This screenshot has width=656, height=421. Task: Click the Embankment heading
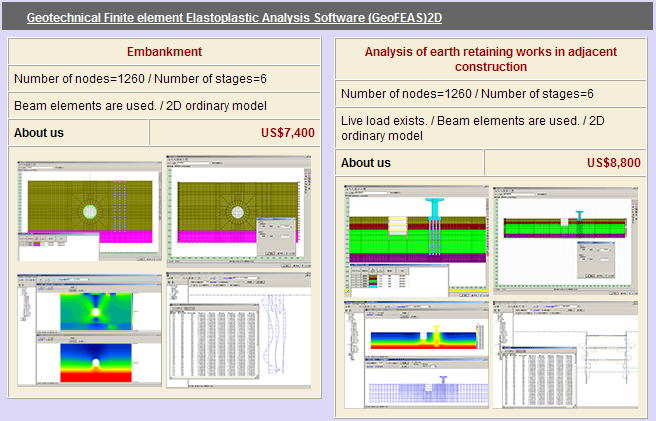[x=164, y=51]
